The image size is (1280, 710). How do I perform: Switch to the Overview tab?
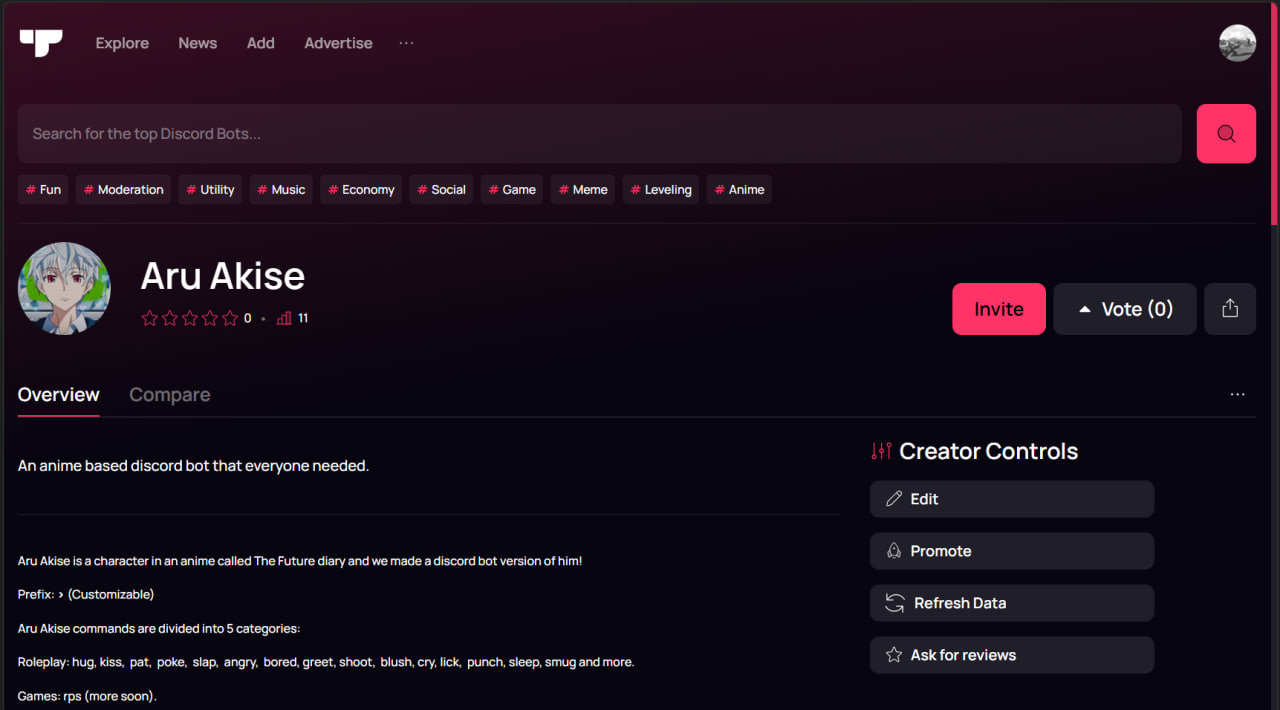[59, 394]
